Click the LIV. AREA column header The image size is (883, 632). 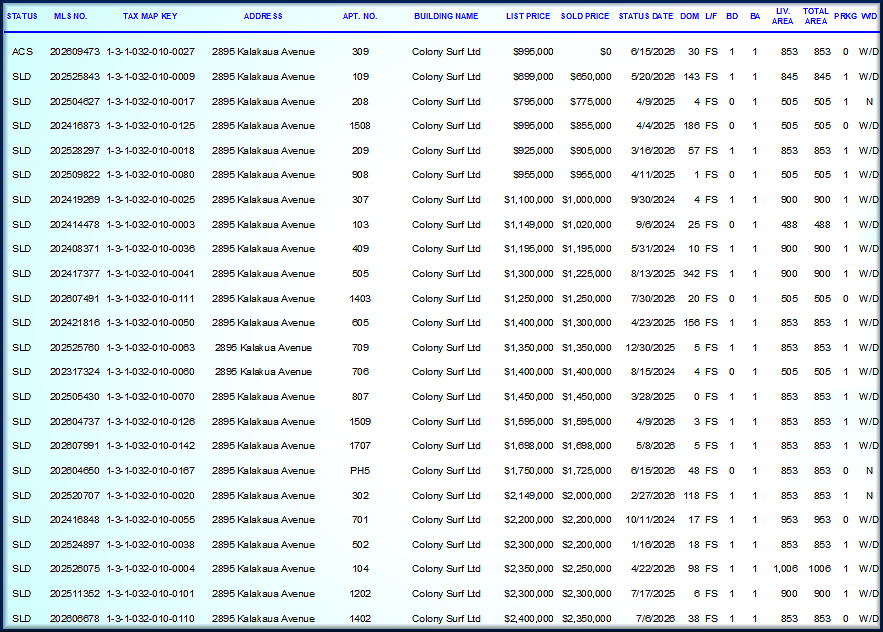(782, 16)
